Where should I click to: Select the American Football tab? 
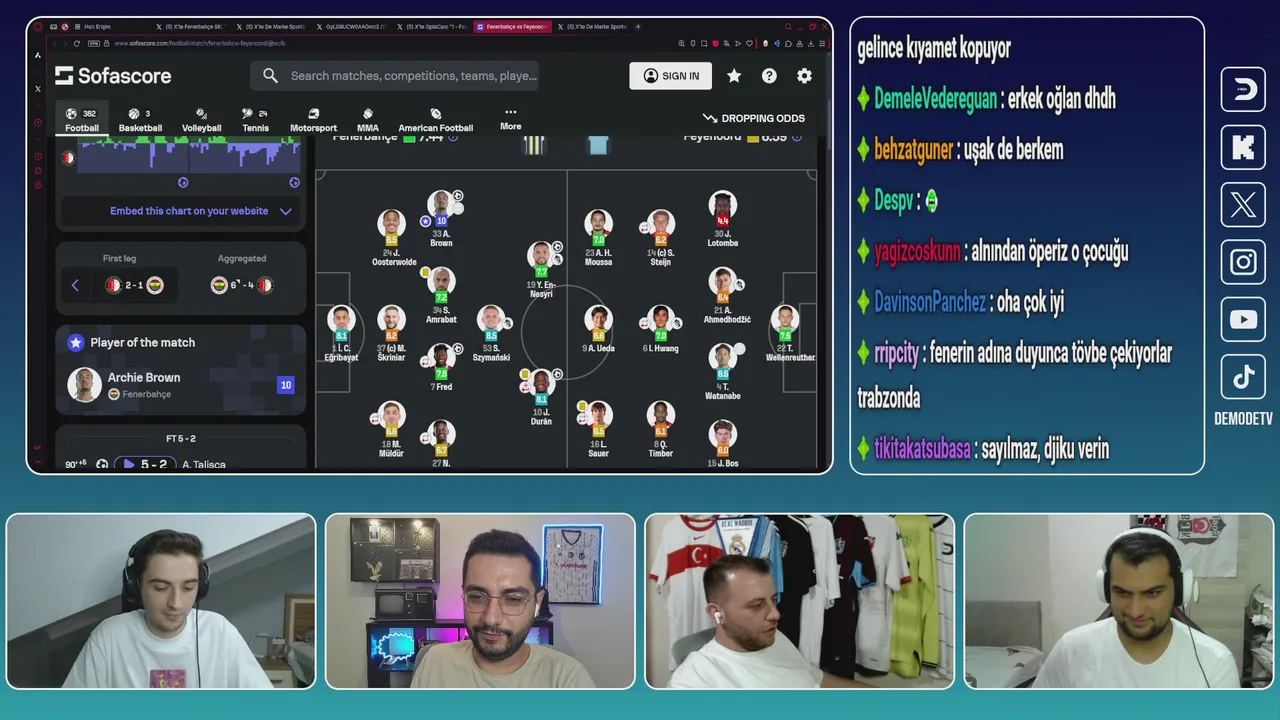click(436, 120)
